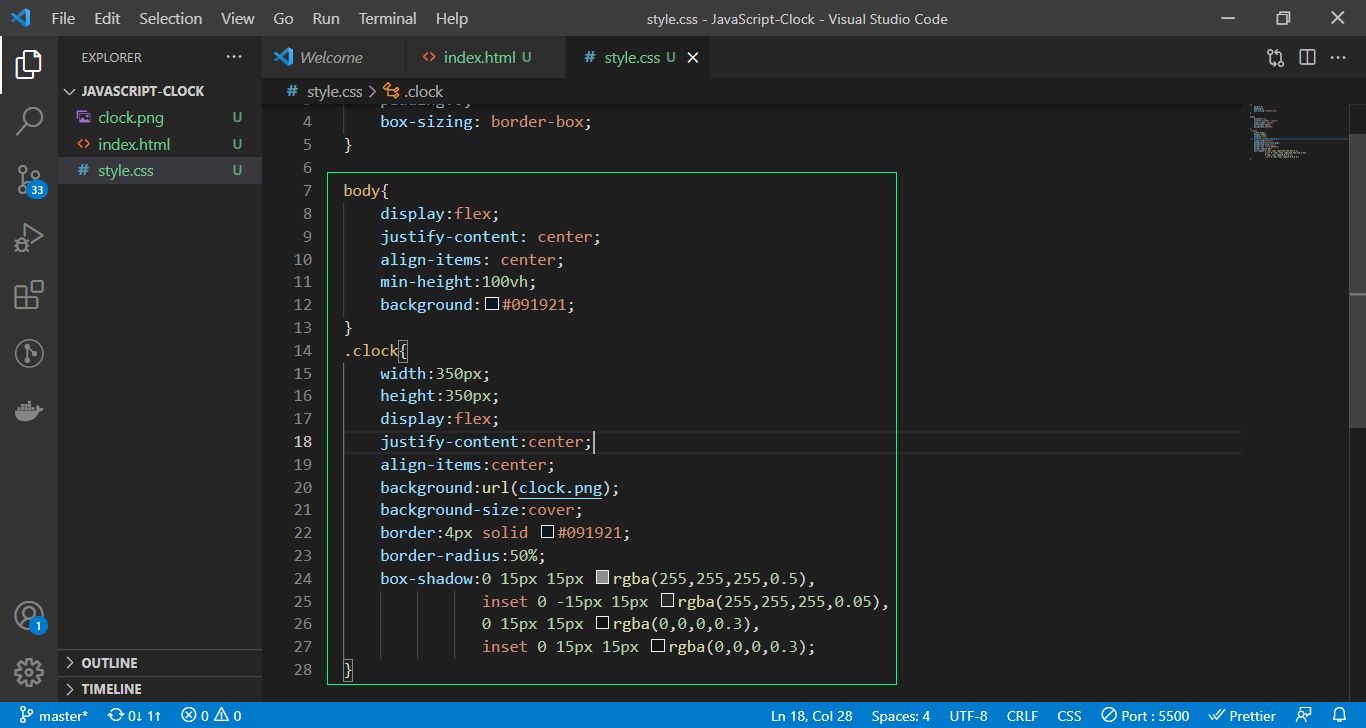Click CSS language mode selector
The image size is (1366, 728).
pos(1069,716)
